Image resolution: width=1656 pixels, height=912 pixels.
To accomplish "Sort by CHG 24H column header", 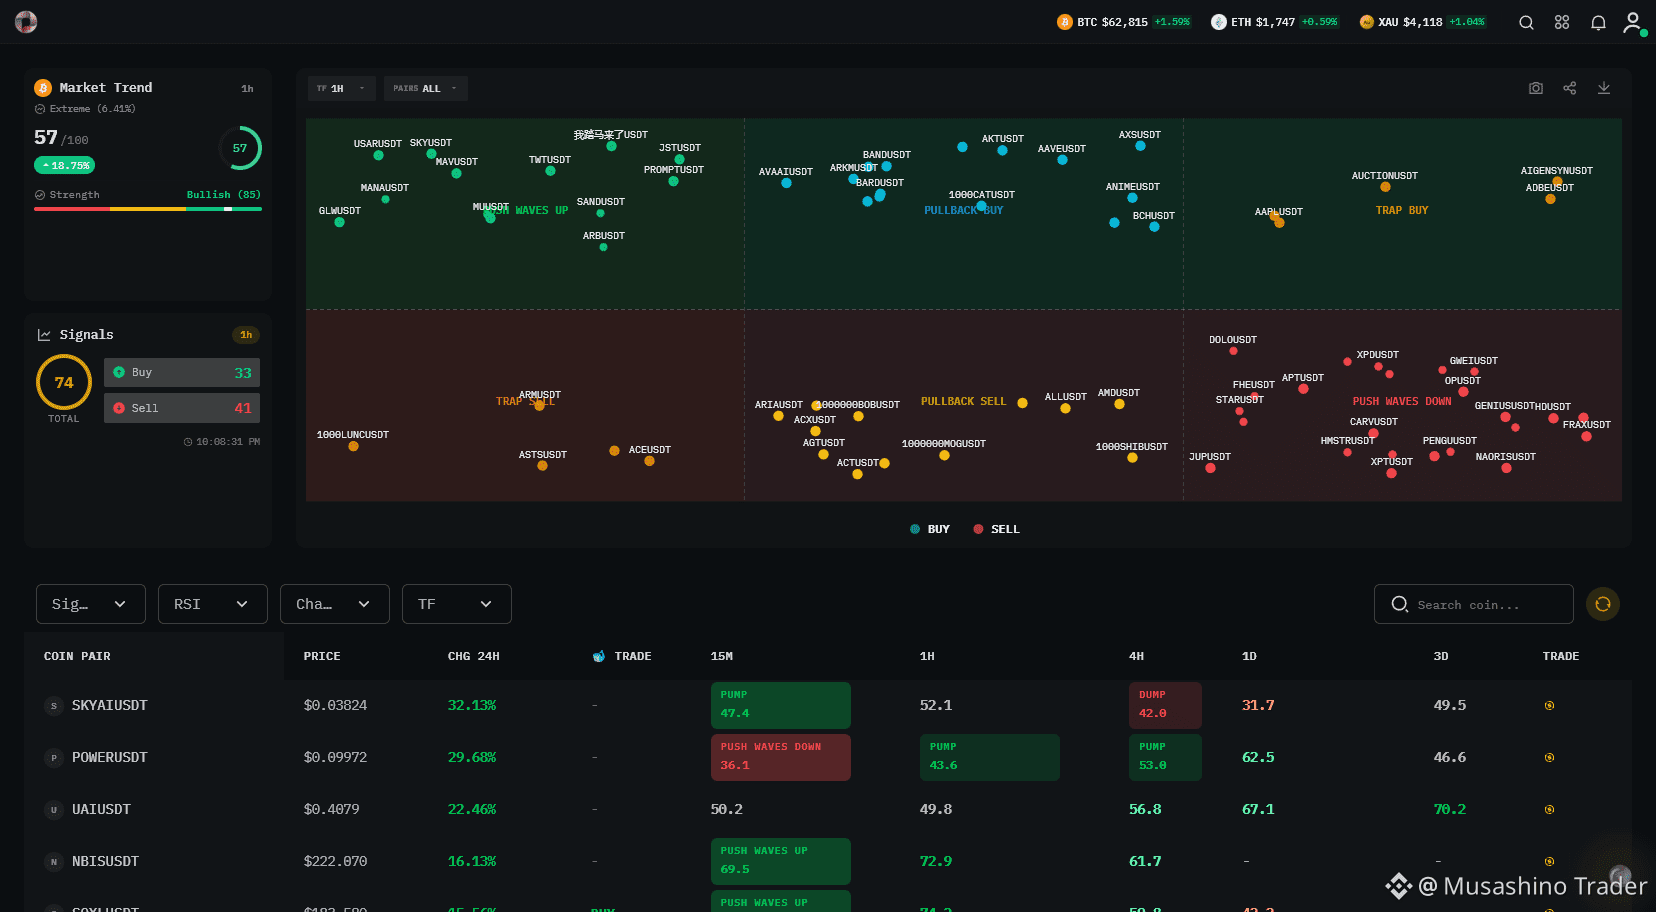I will [x=473, y=656].
